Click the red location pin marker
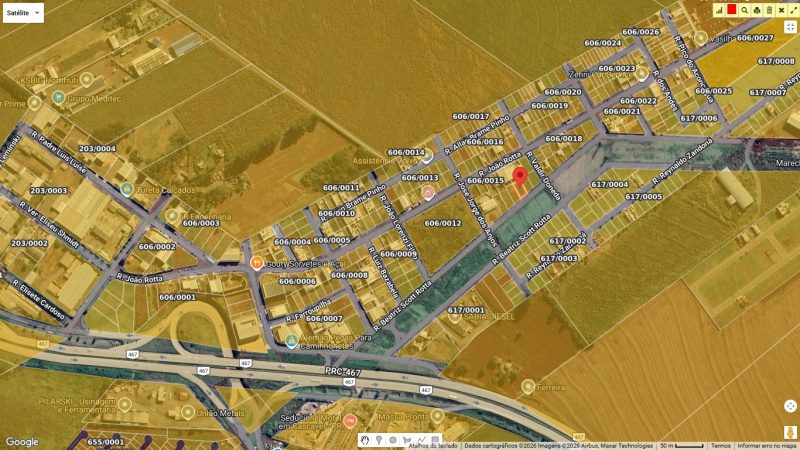800x450 pixels. click(520, 177)
